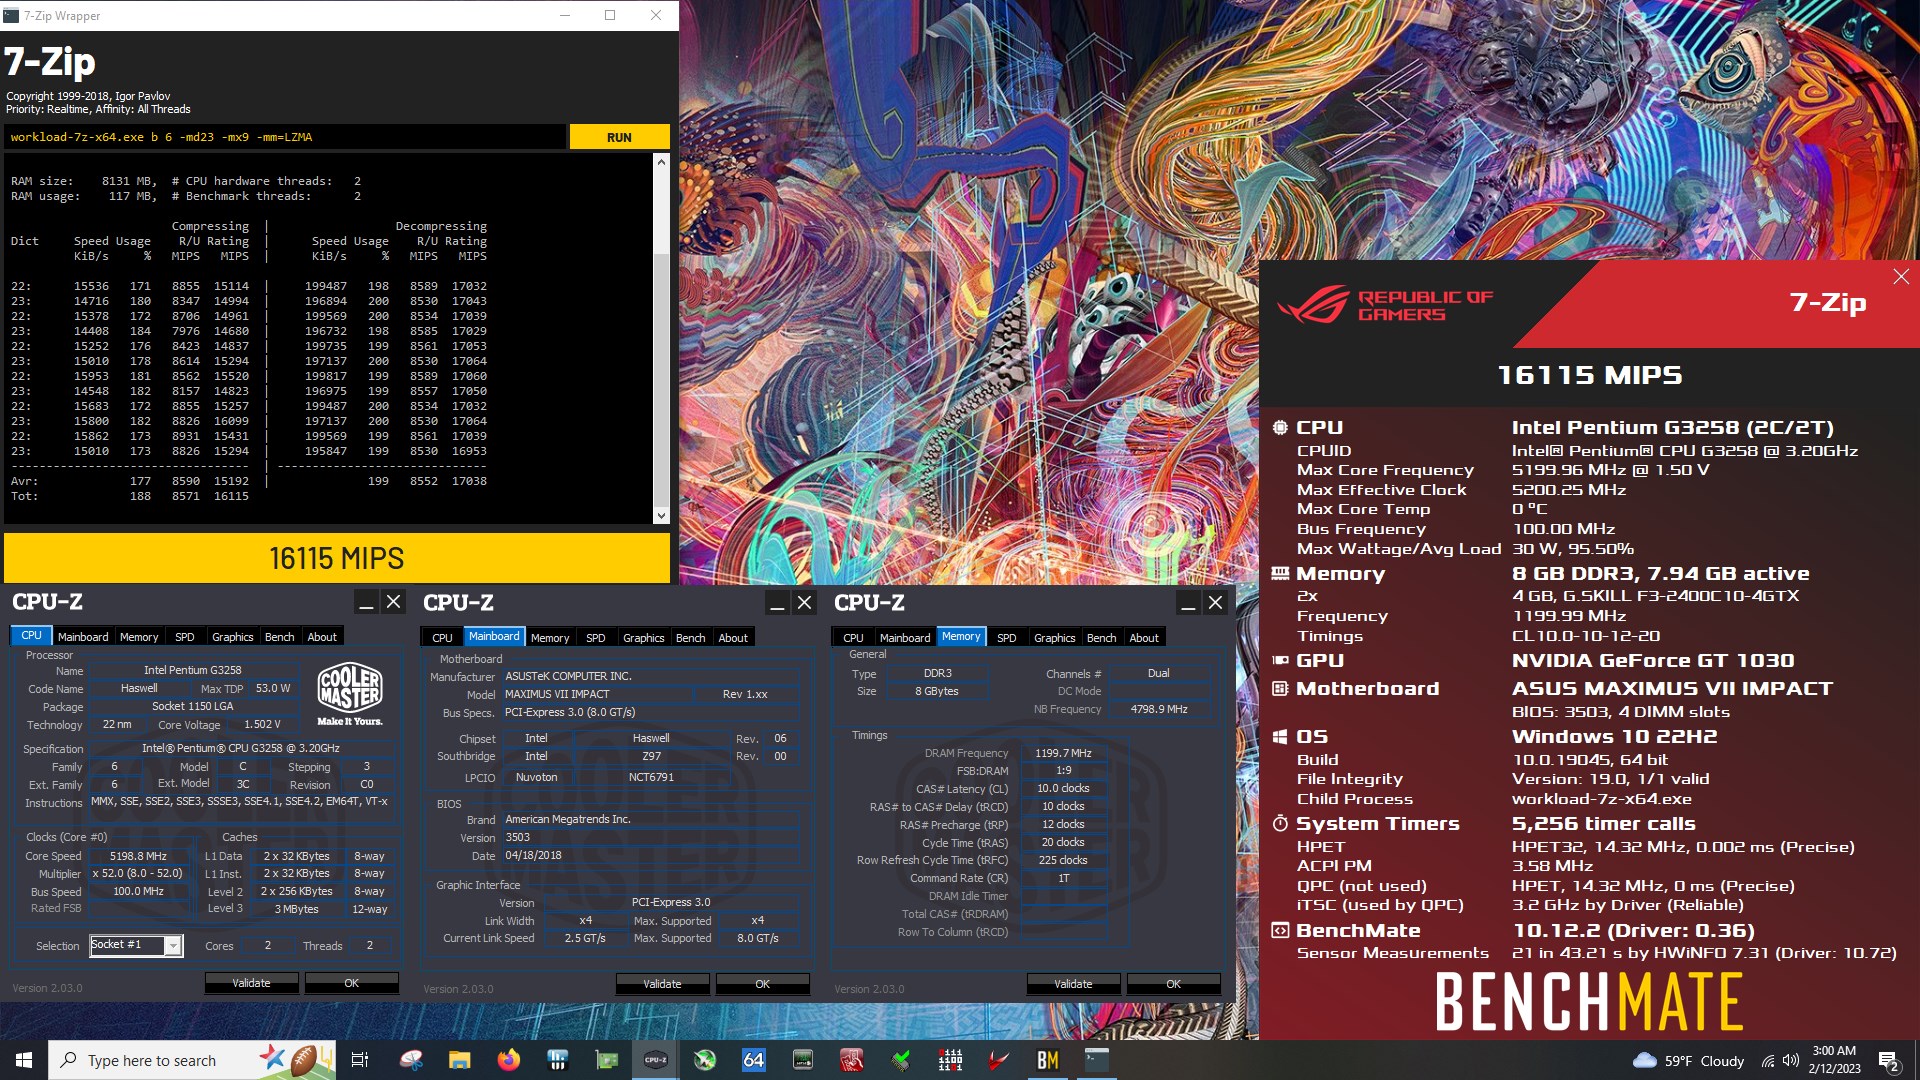Open the console window taskbar icon

click(1096, 1060)
